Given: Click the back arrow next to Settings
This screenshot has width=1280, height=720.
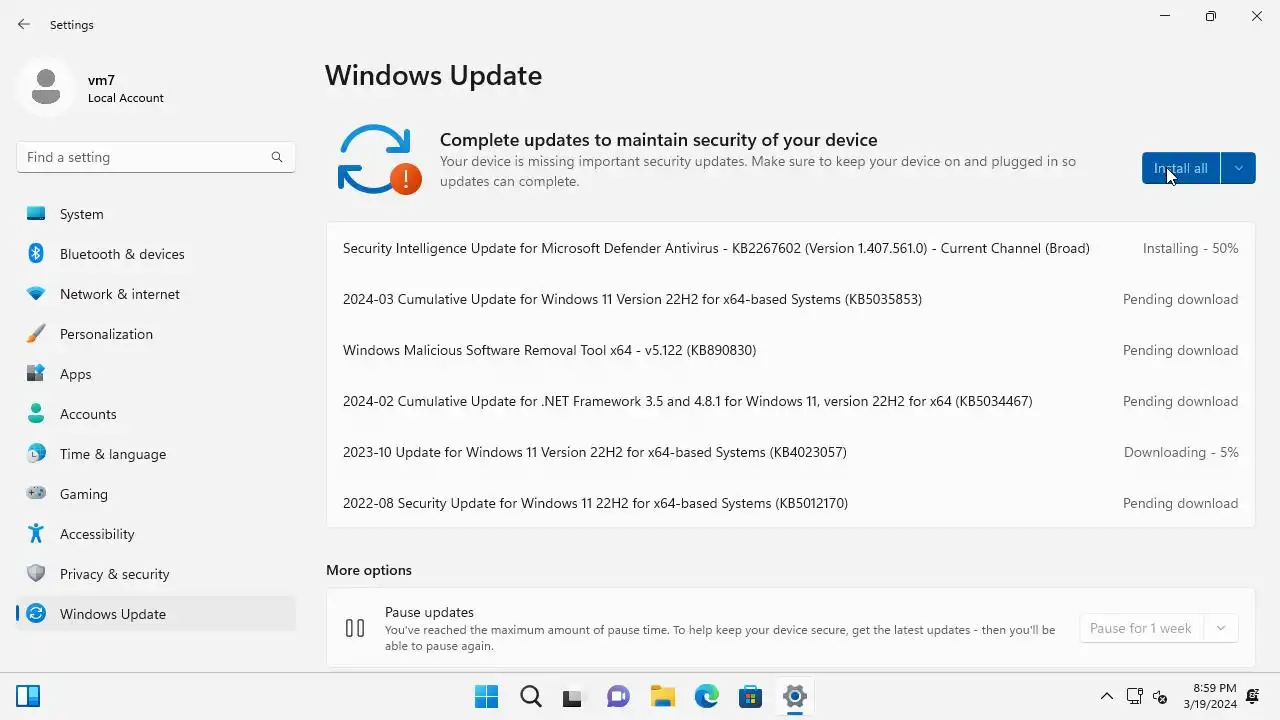Looking at the screenshot, I should pos(24,24).
